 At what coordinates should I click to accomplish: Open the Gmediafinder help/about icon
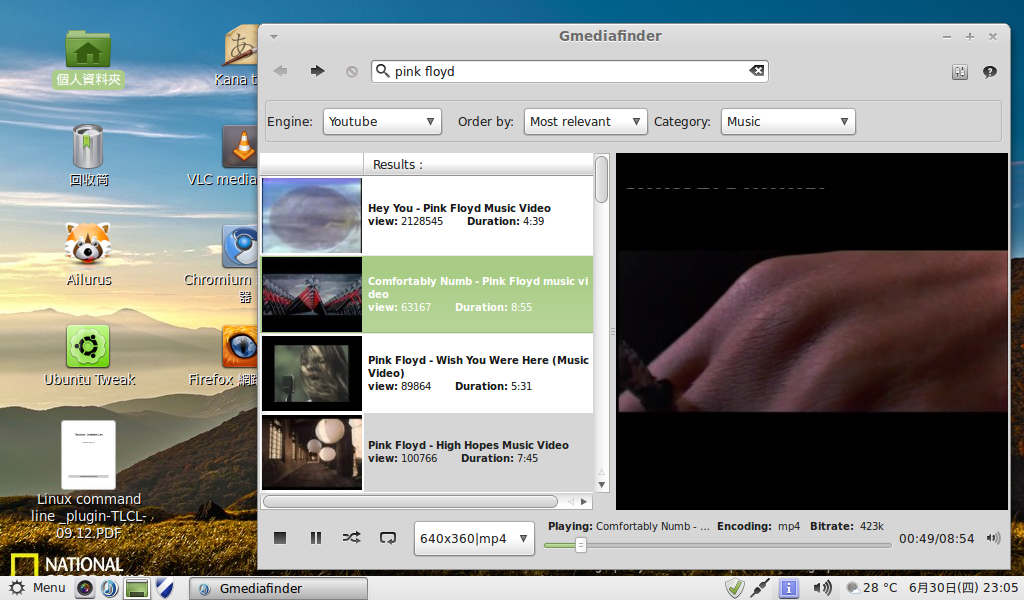(990, 72)
